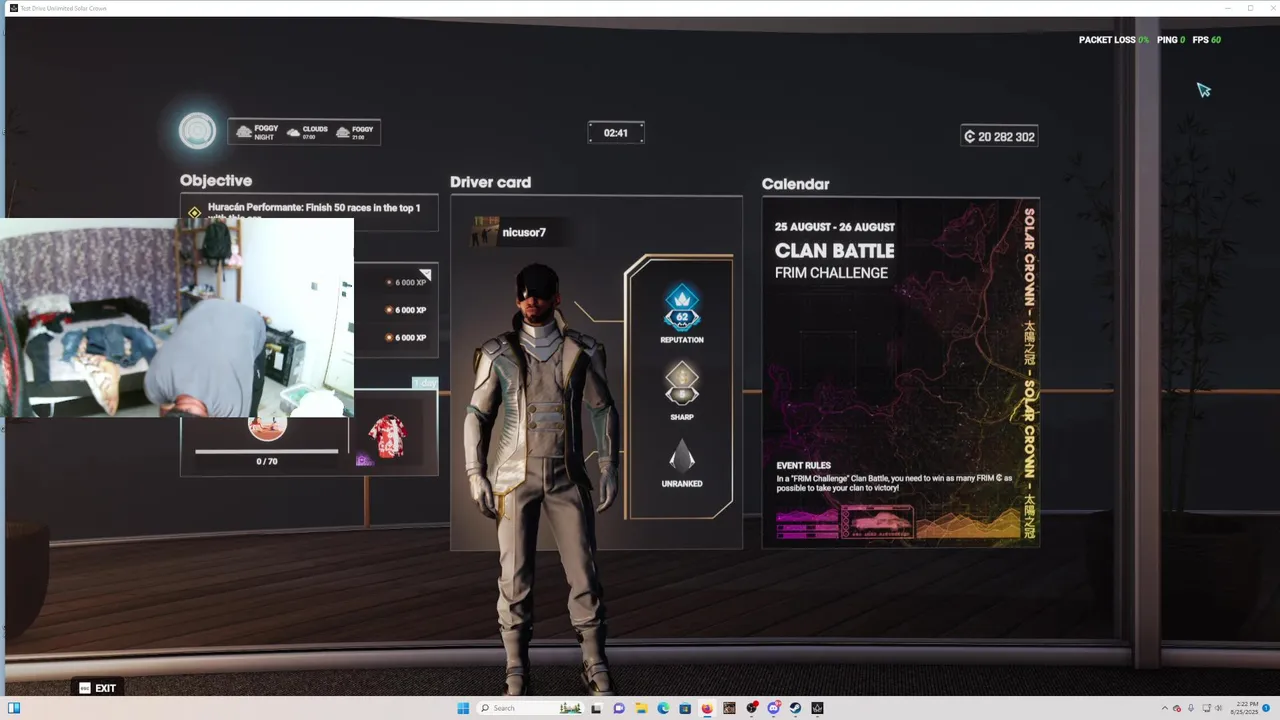Image resolution: width=1280 pixels, height=720 pixels.
Task: Open Task View from the taskbar
Action: pos(596,708)
